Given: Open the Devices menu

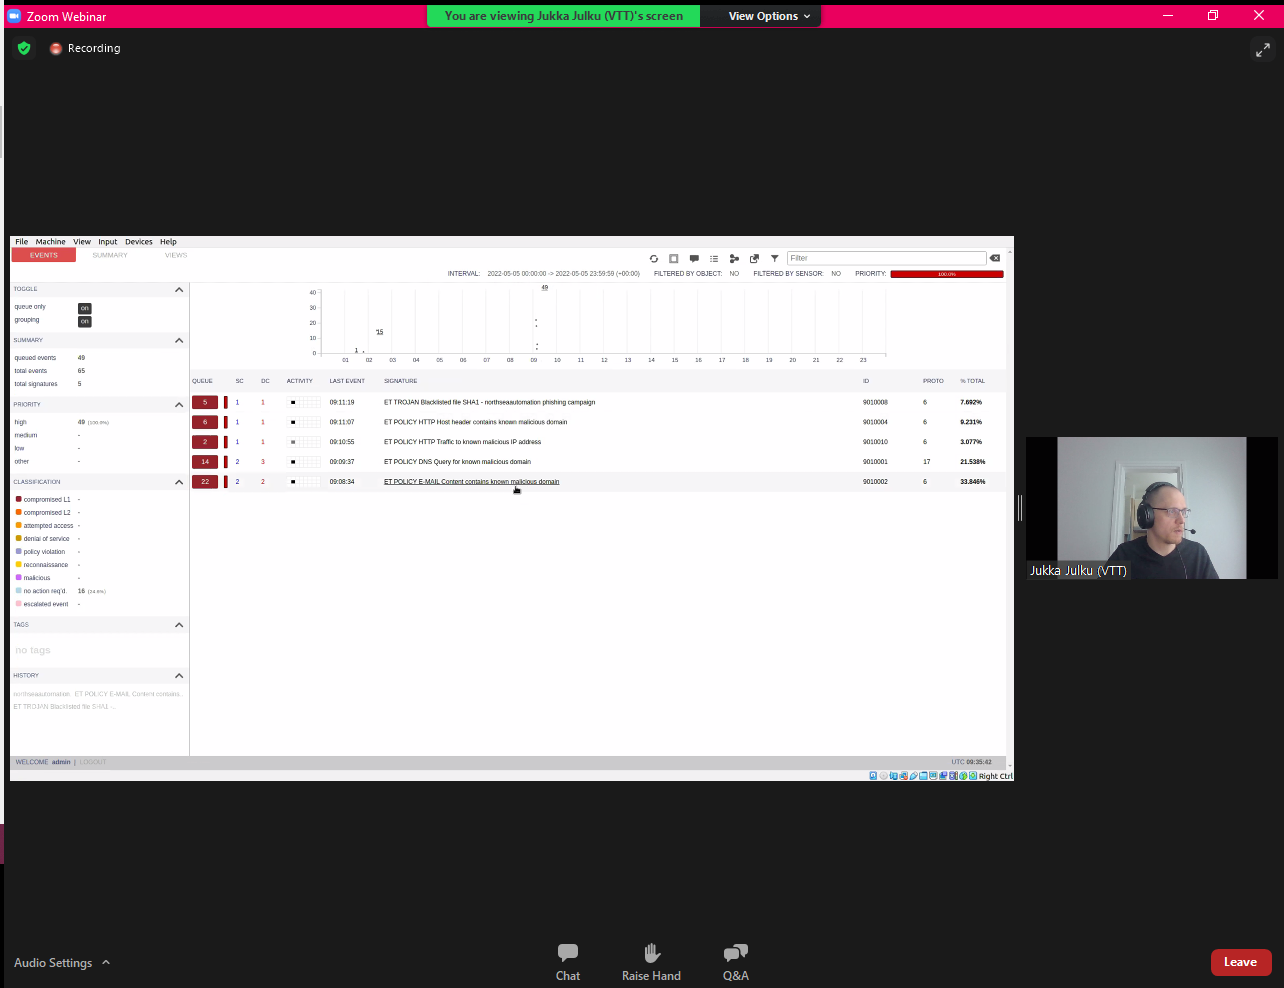Looking at the screenshot, I should 139,242.
